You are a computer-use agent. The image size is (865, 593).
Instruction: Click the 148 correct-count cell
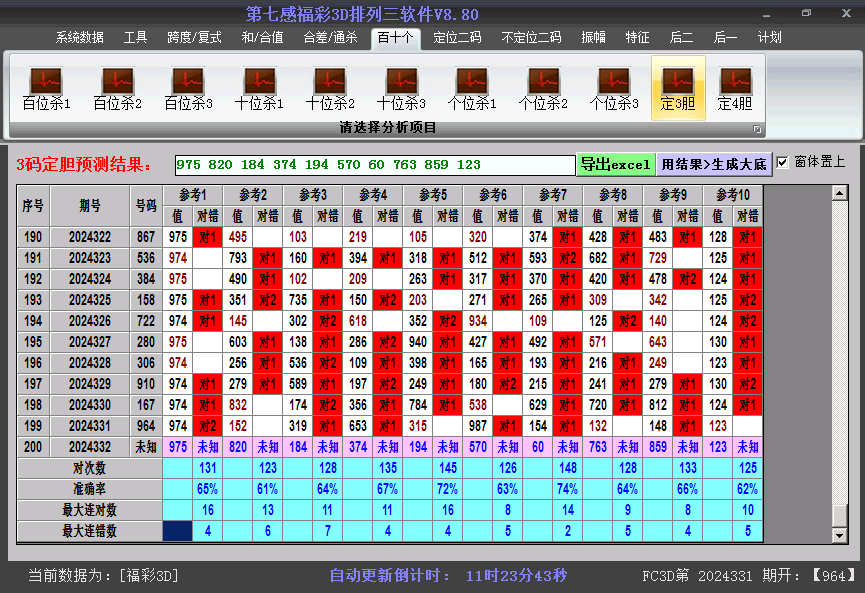[568, 468]
